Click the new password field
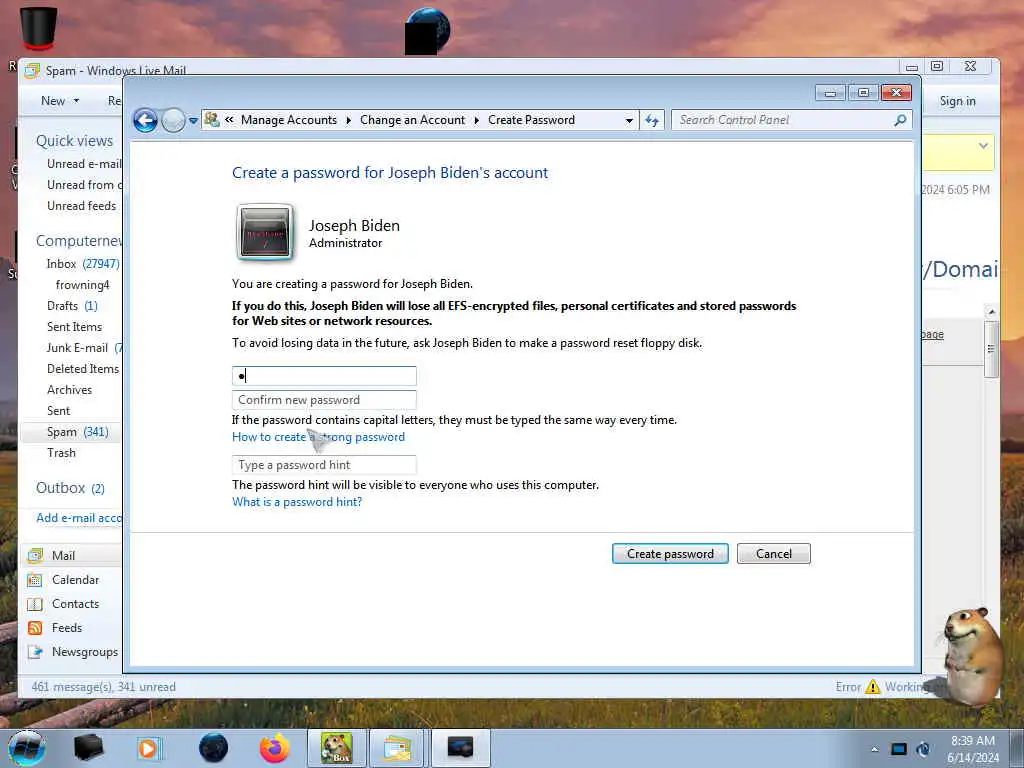1024x768 pixels. [x=324, y=376]
